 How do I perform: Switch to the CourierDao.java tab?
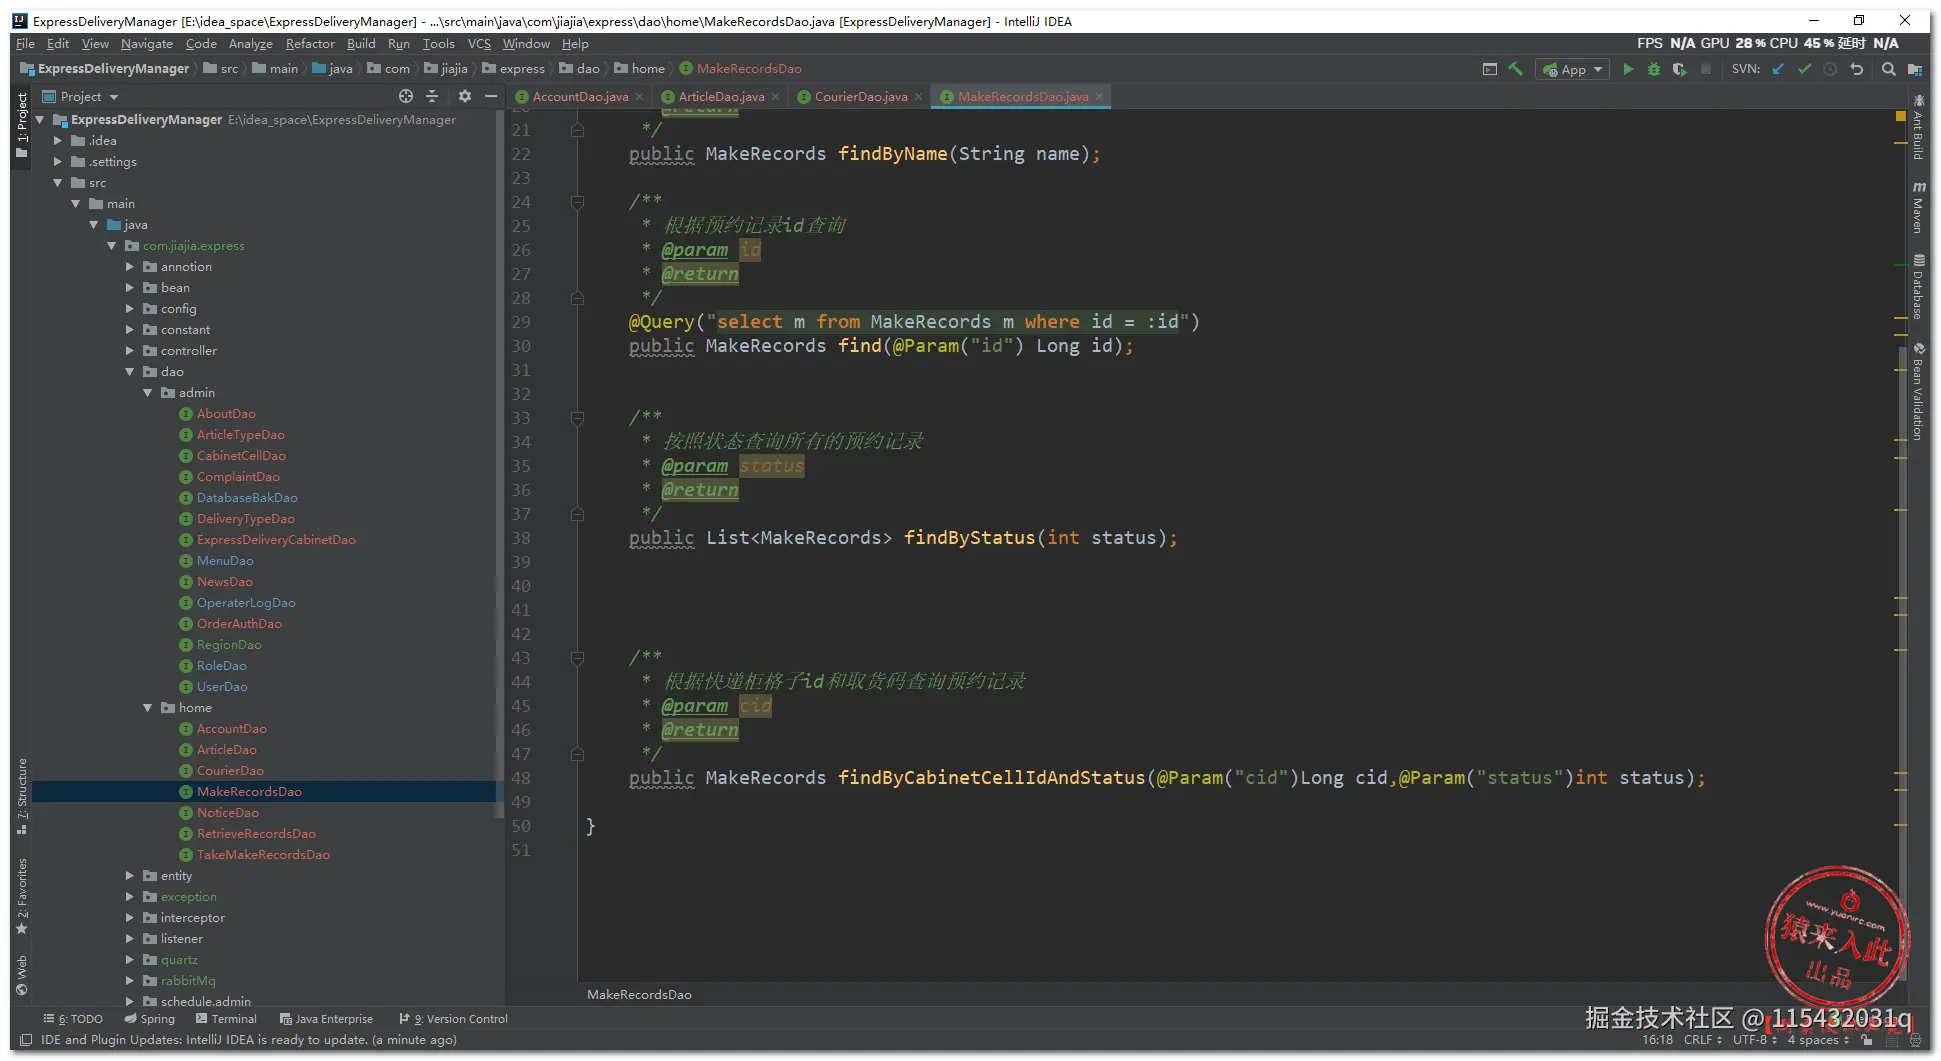click(860, 97)
